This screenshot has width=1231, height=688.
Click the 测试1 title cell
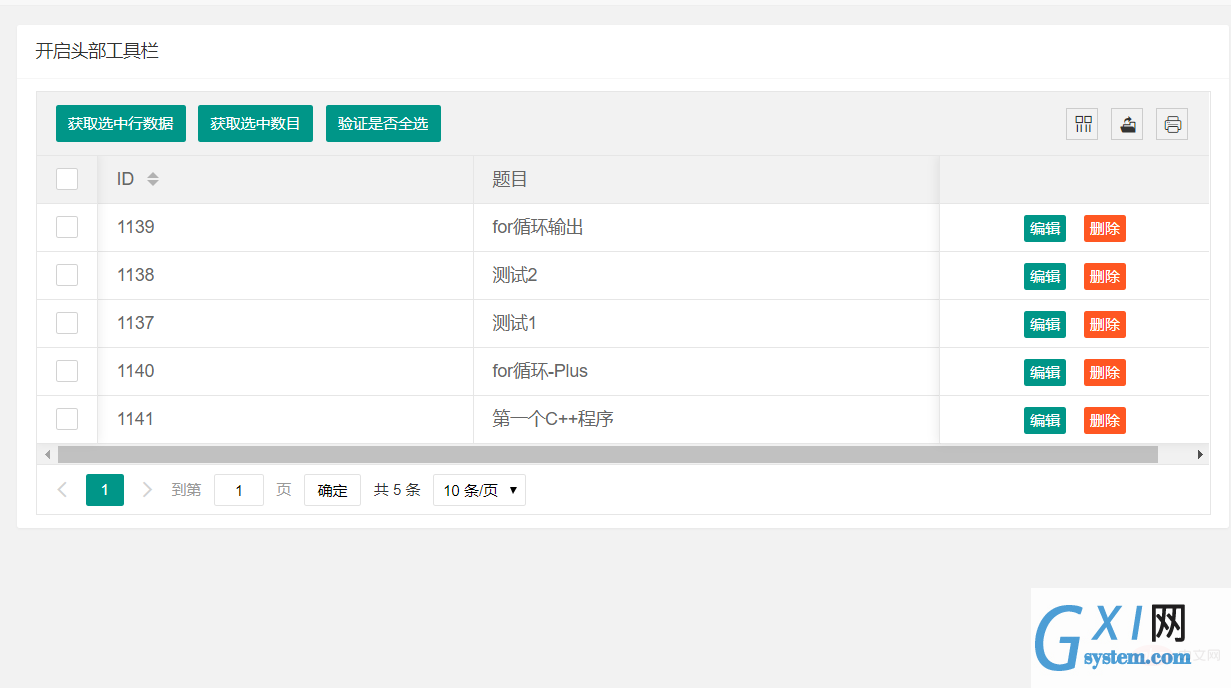tap(706, 323)
